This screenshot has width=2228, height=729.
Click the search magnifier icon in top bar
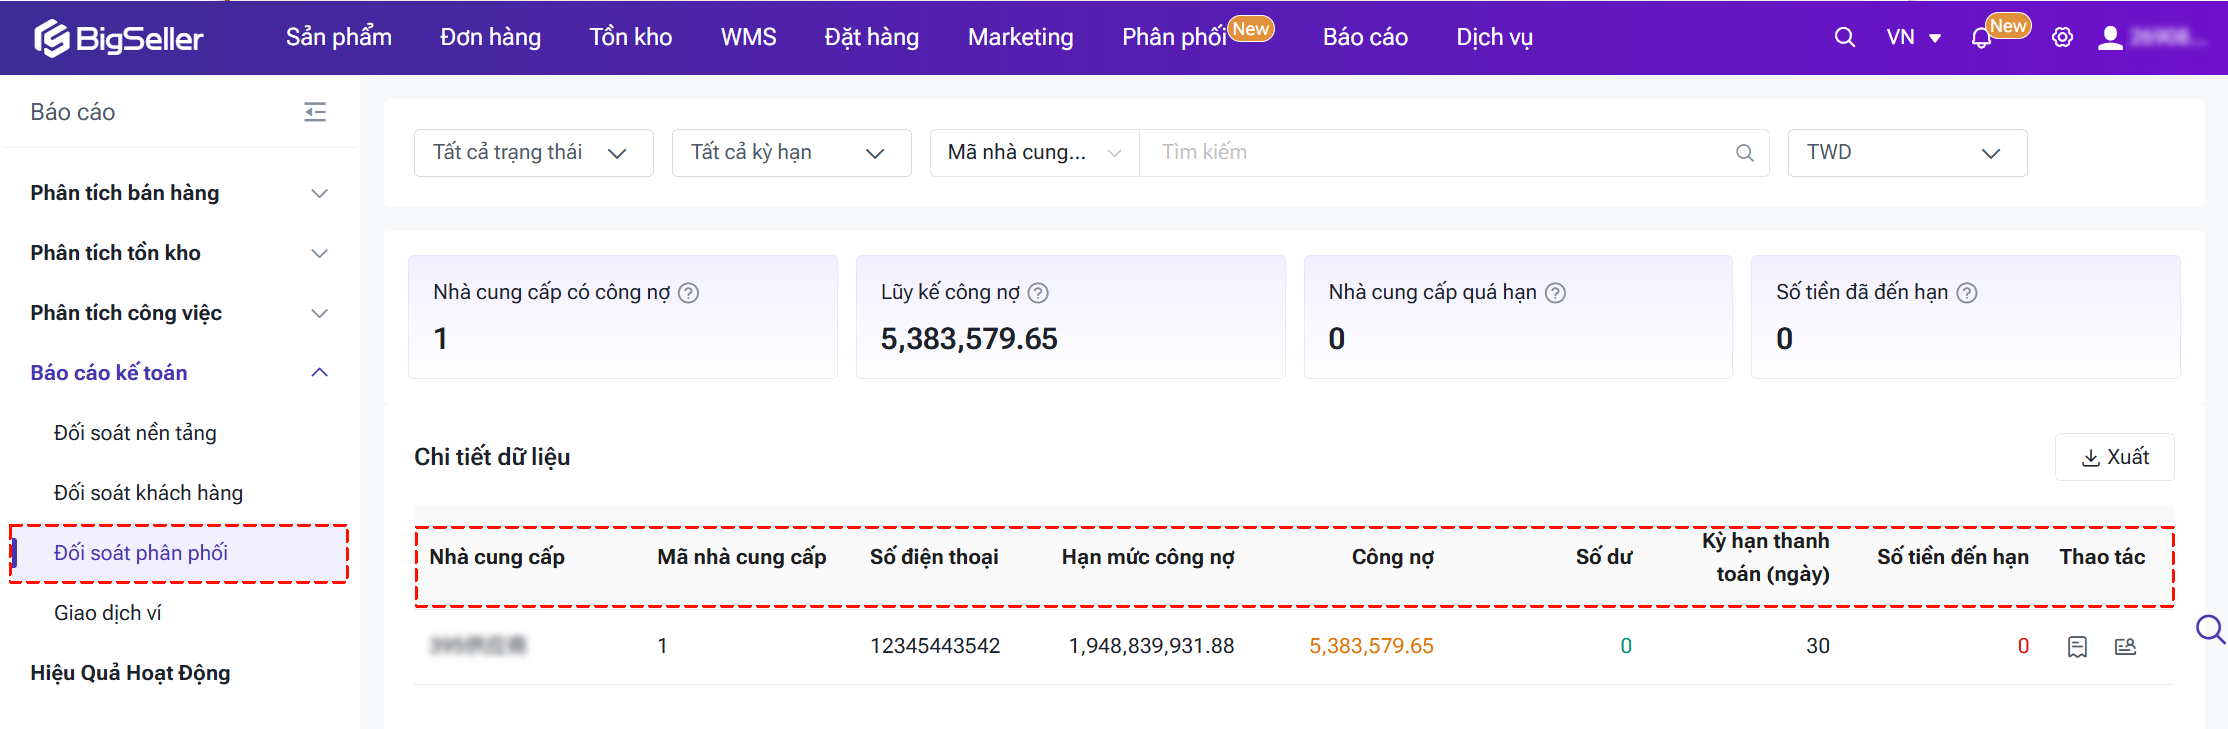pos(1844,38)
